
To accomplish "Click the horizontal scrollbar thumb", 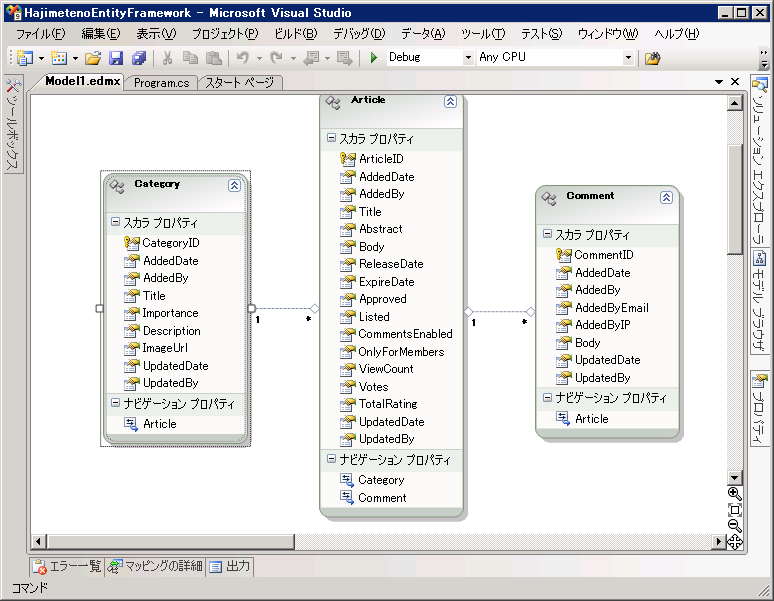I will [171, 542].
